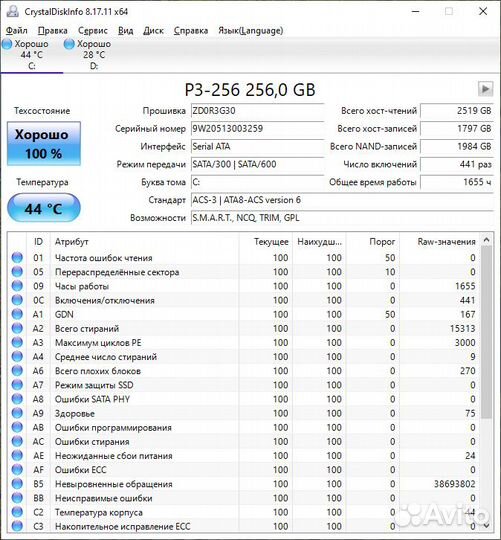
Task: Open the Справка menu
Action: (191, 31)
